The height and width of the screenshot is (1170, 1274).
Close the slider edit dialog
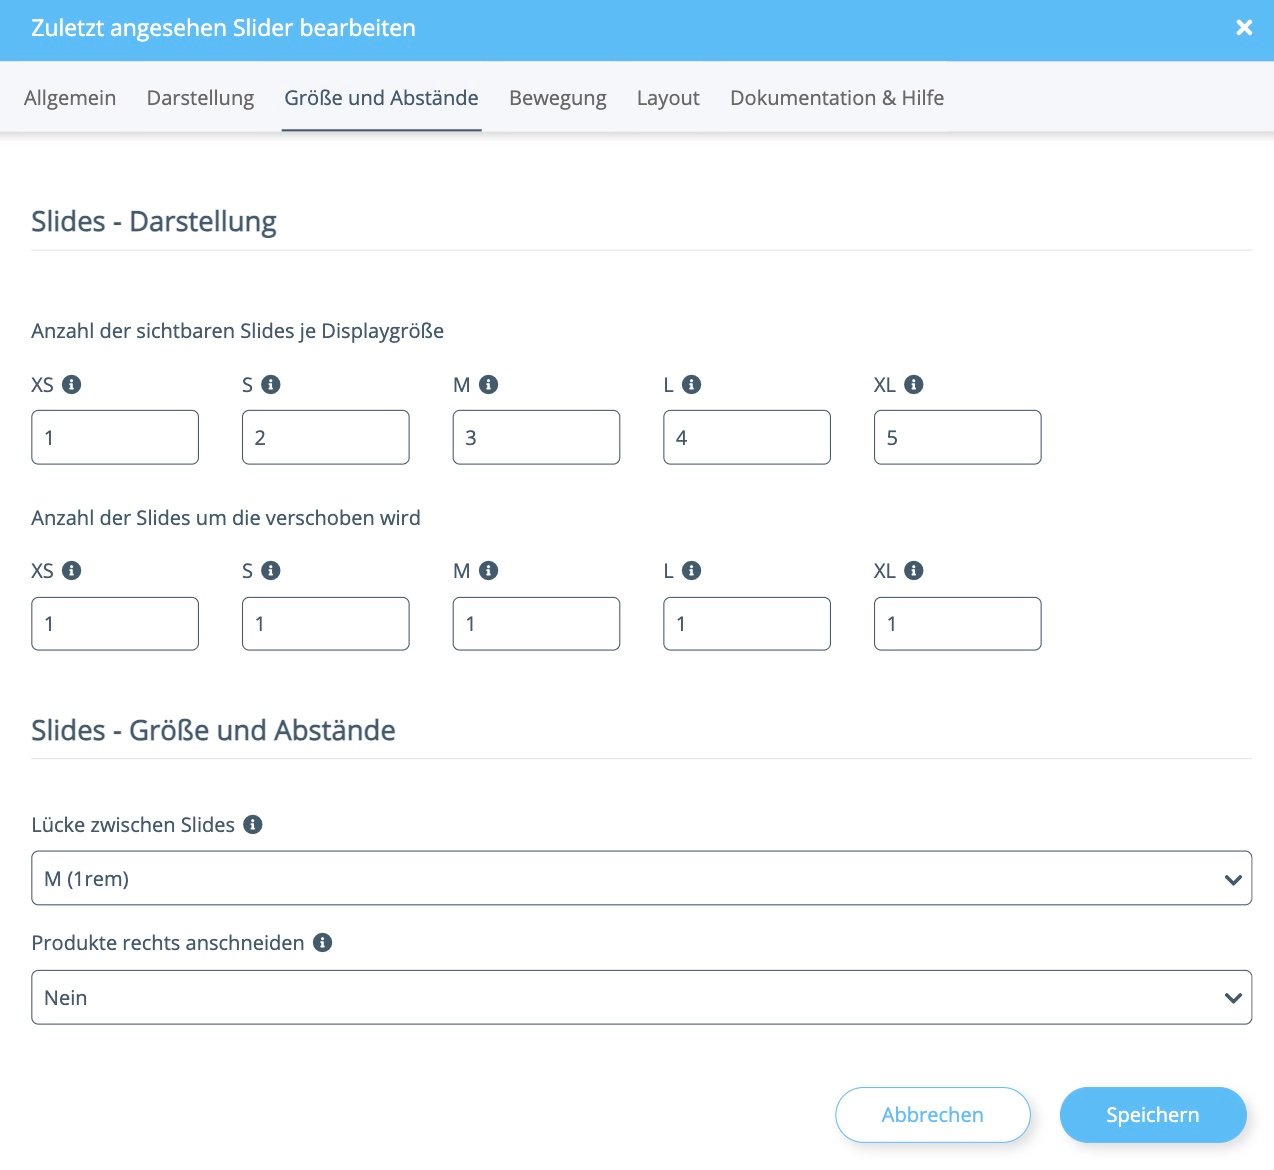(1244, 28)
